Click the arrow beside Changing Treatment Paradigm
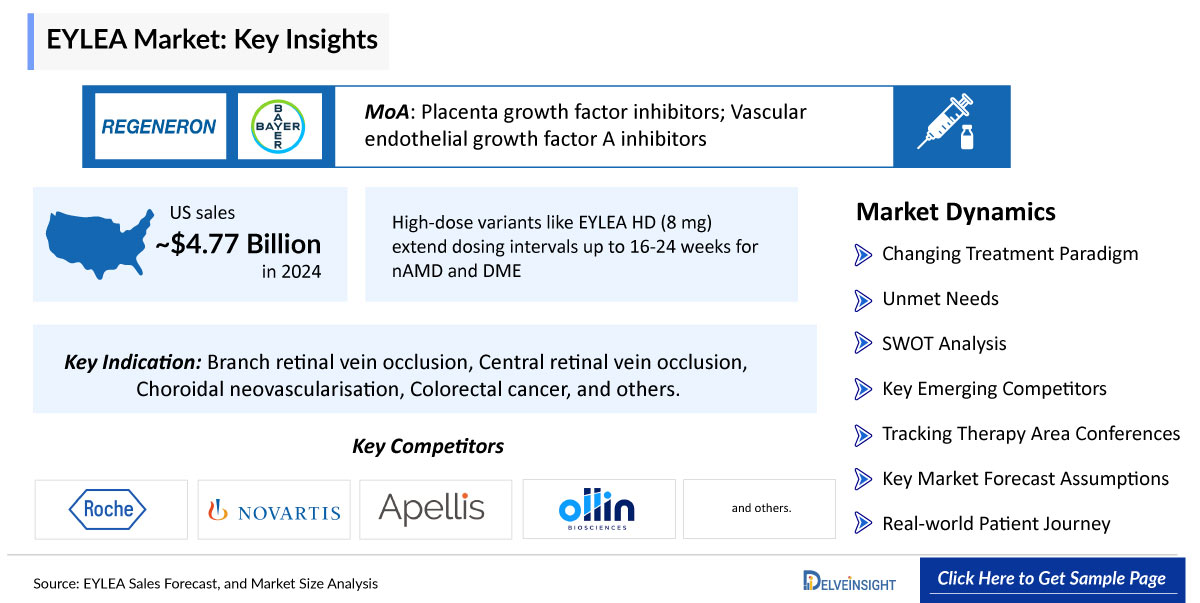Image resolution: width=1200 pixels, height=603 pixels. pos(863,254)
